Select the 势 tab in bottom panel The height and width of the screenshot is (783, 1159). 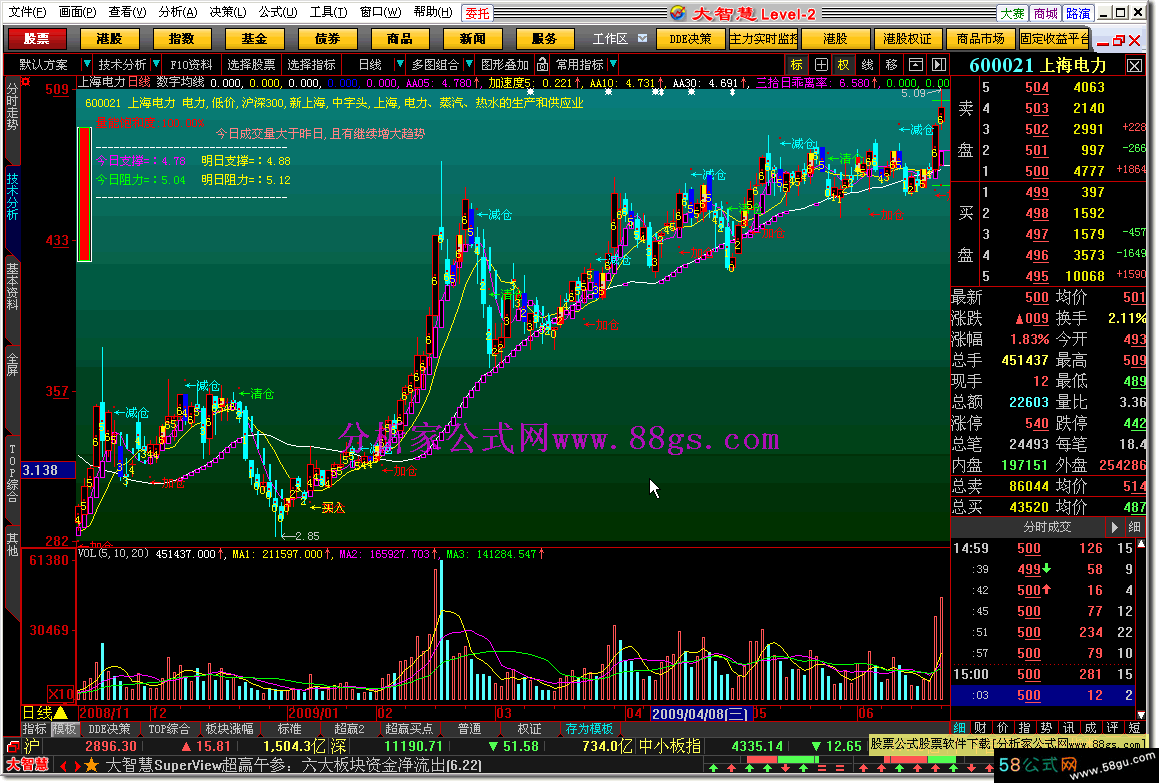[1047, 728]
